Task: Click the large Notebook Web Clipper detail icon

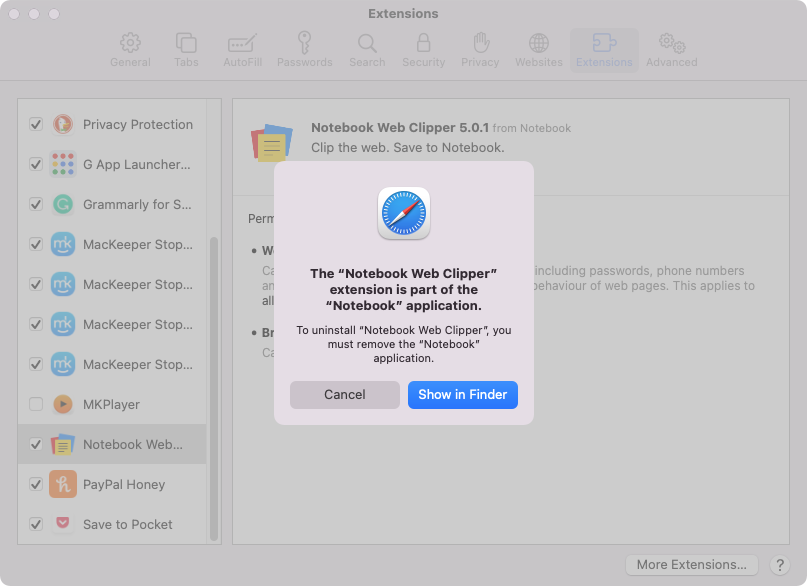Action: point(272,143)
